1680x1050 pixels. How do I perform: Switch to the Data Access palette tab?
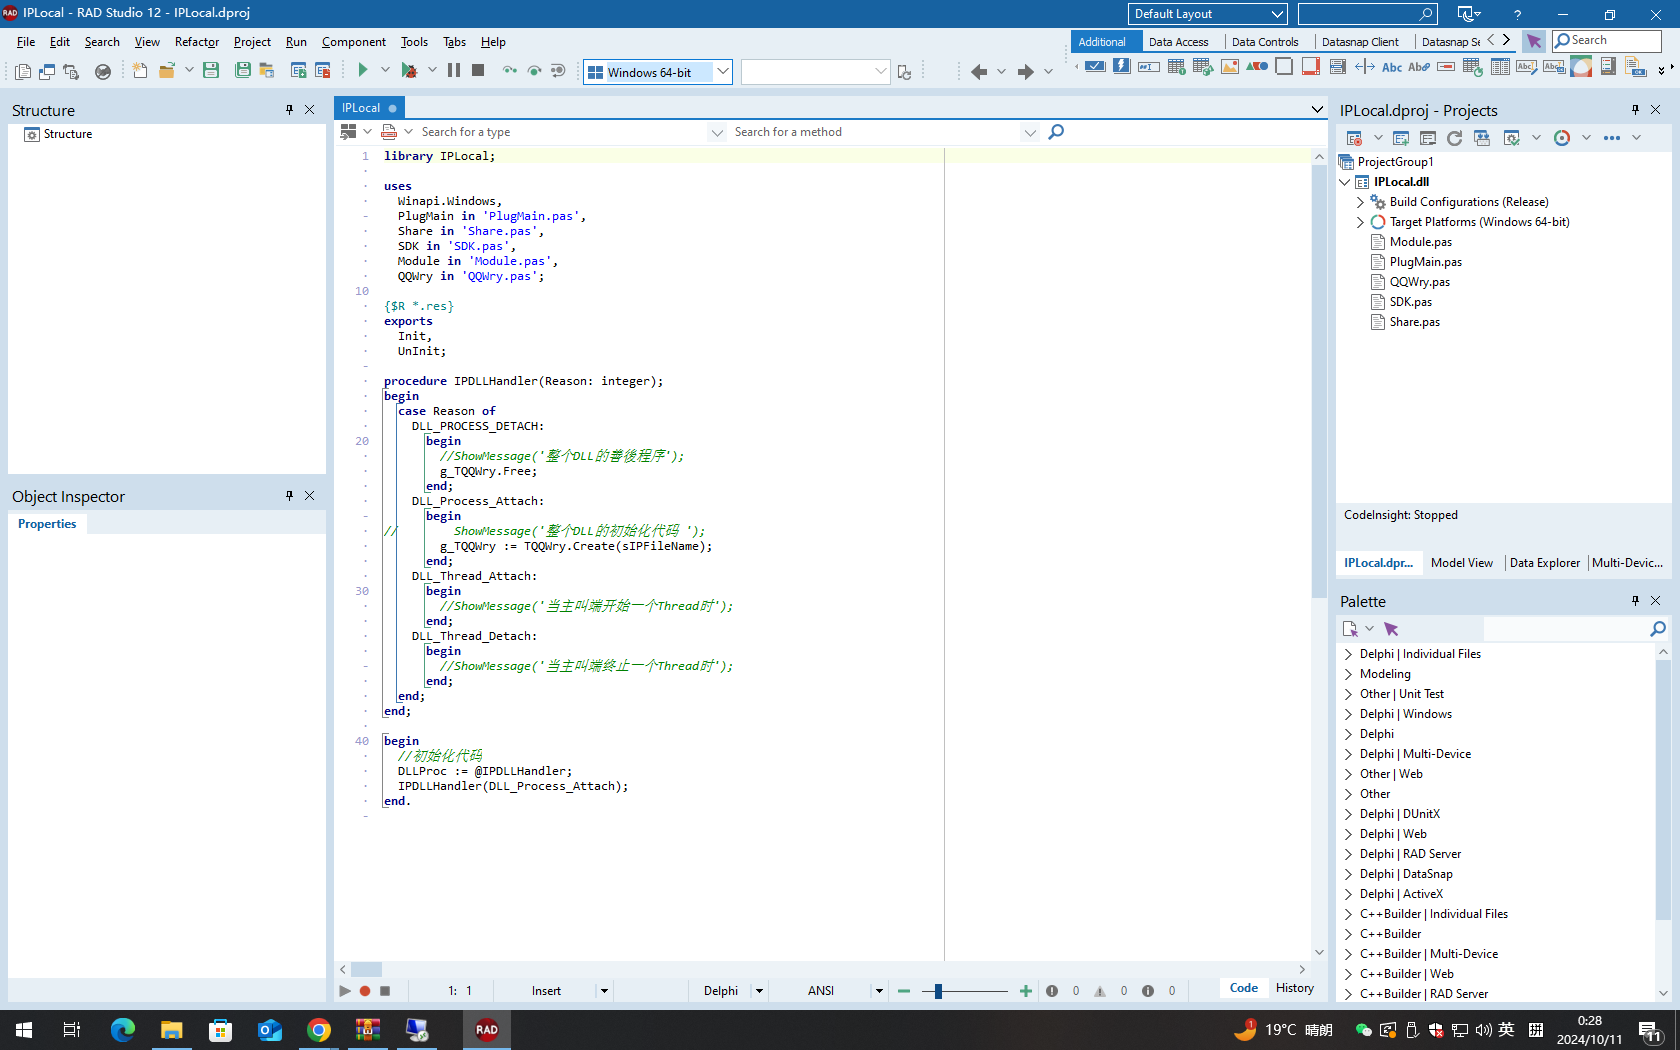1178,42
